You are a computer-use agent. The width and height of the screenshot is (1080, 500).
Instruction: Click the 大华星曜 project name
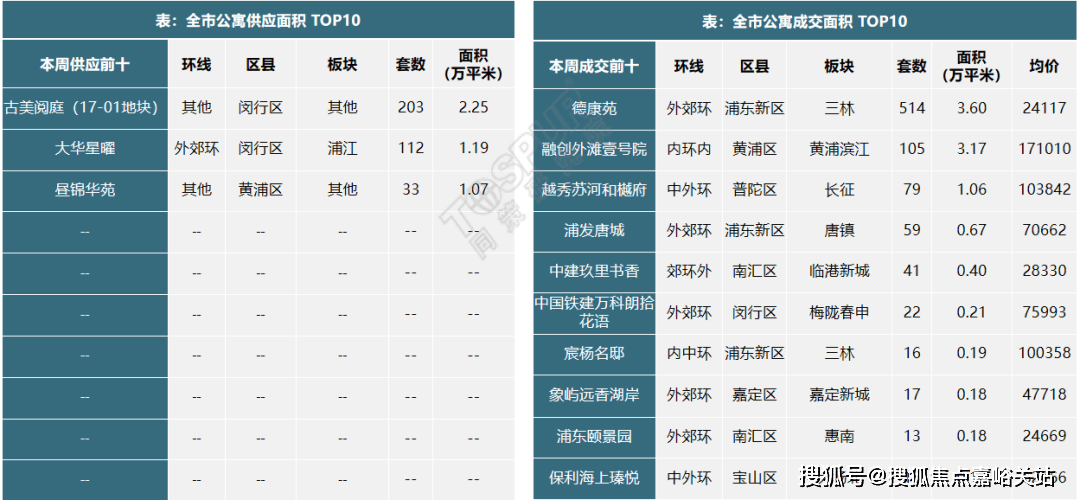tap(85, 149)
